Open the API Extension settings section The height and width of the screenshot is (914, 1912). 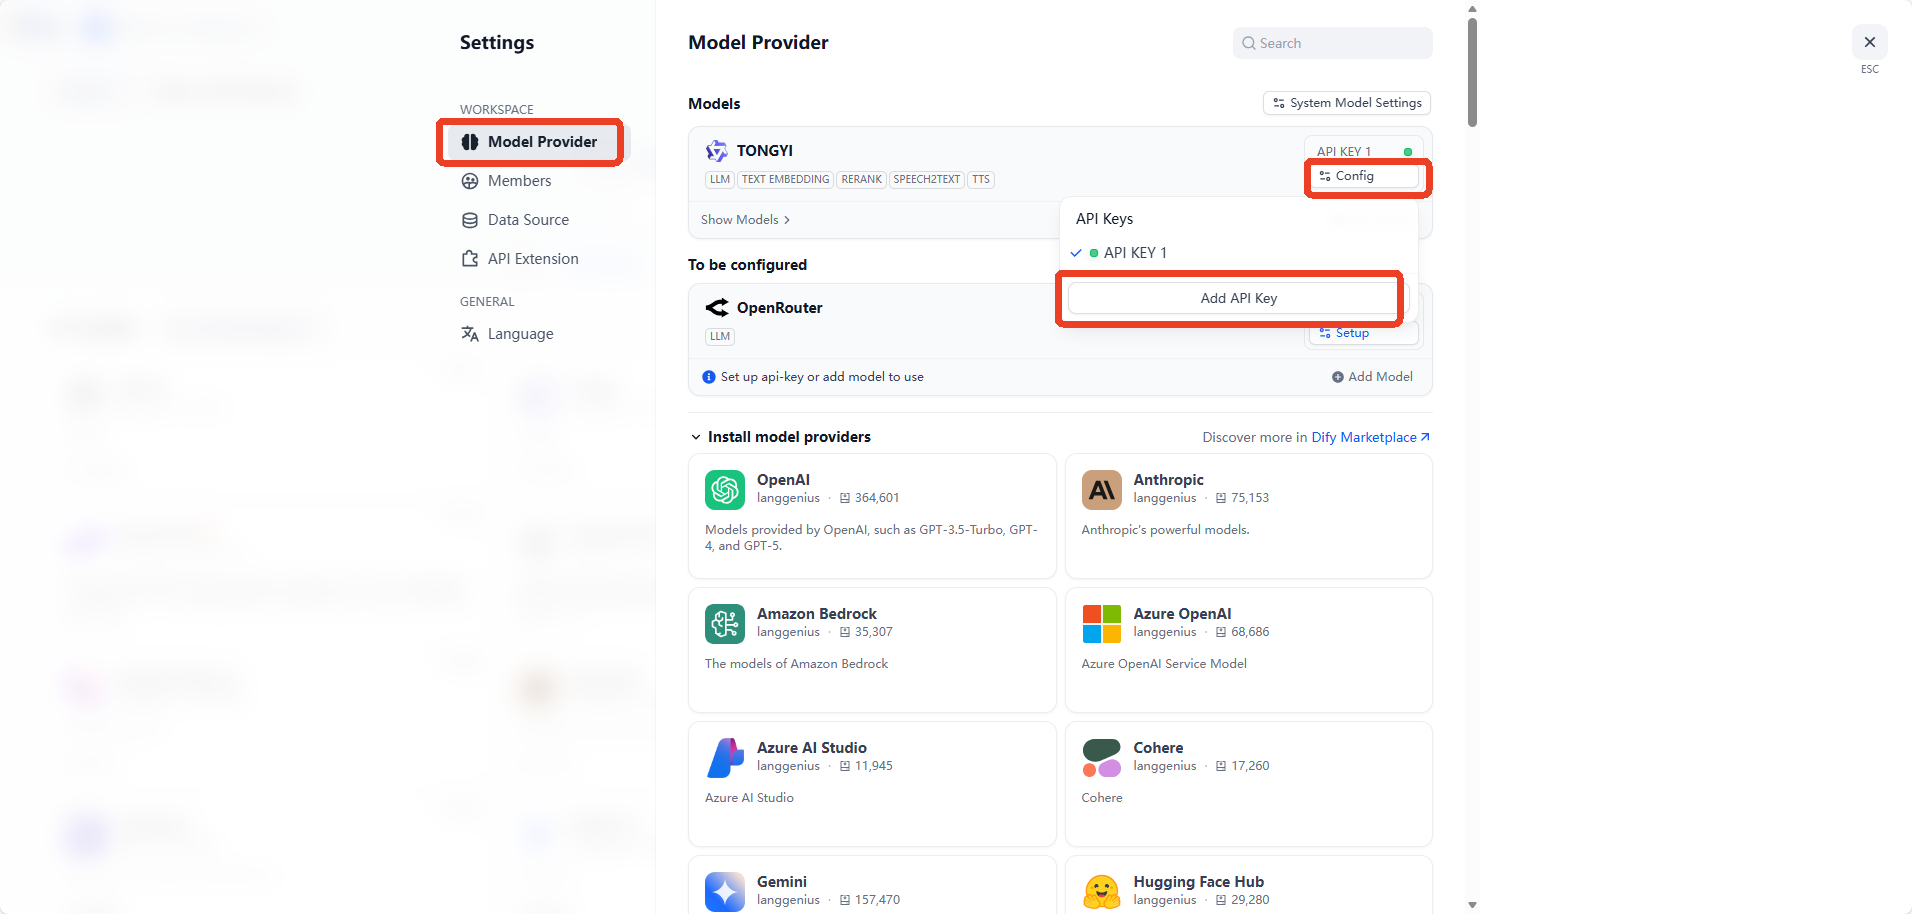point(533,259)
